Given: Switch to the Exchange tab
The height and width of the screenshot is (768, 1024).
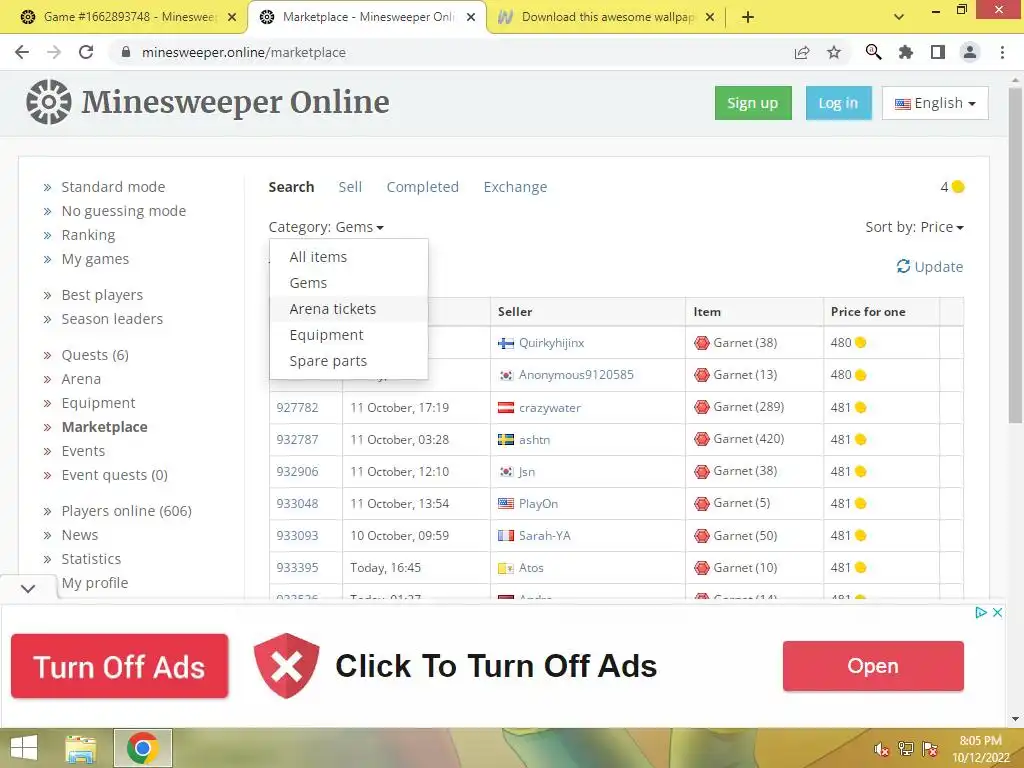Looking at the screenshot, I should [515, 187].
